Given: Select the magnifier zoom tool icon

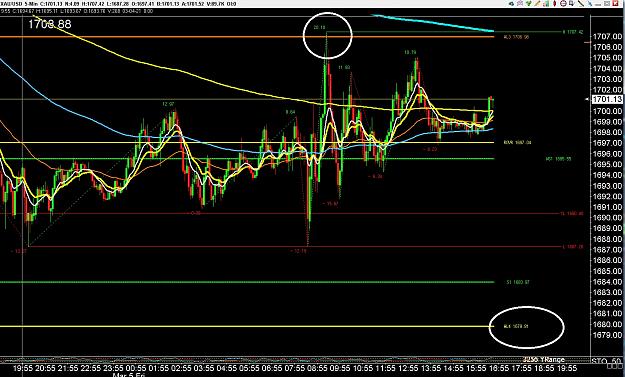Looking at the screenshot, I should pos(572,4).
